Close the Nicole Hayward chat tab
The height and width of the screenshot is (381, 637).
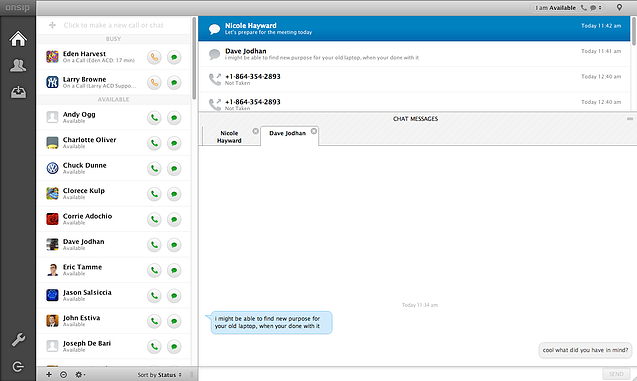click(255, 131)
